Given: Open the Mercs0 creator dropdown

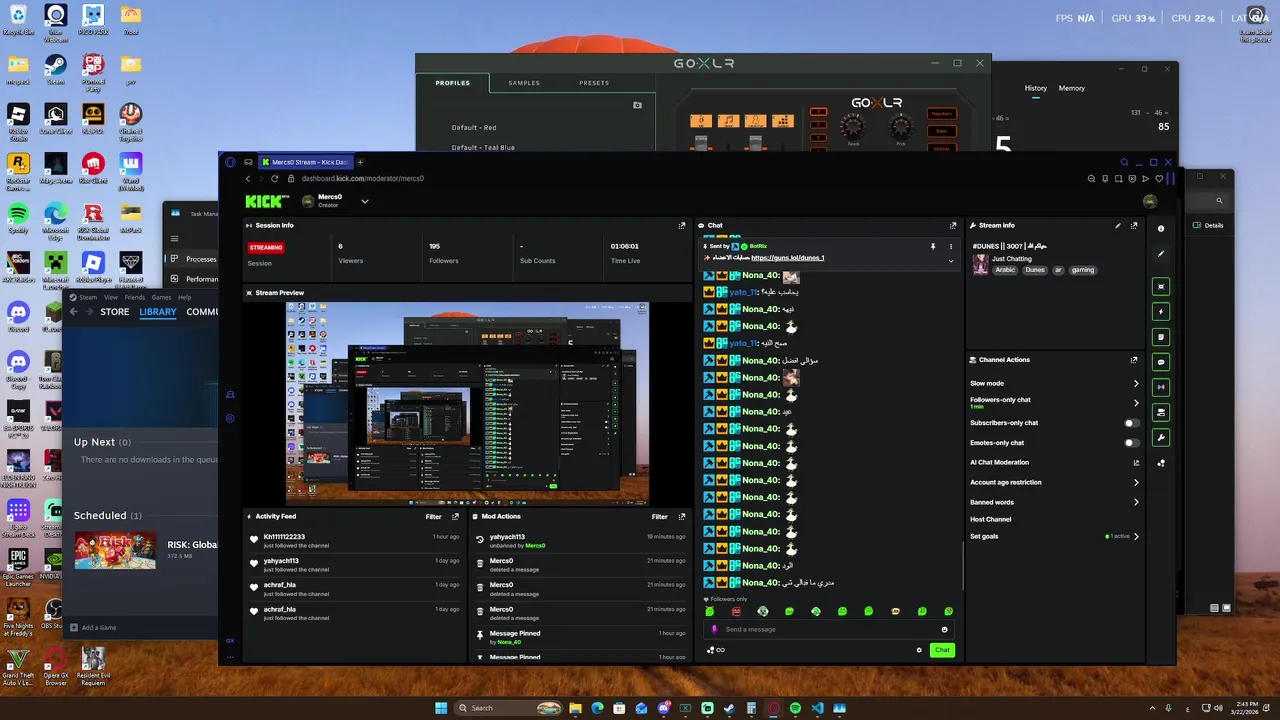Looking at the screenshot, I should 364,201.
